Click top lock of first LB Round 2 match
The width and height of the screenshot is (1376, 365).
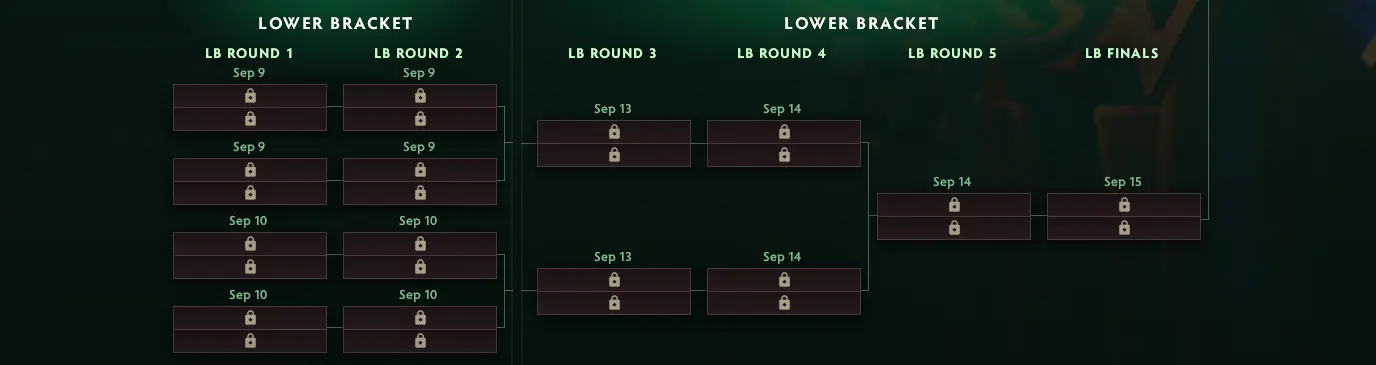[x=420, y=96]
